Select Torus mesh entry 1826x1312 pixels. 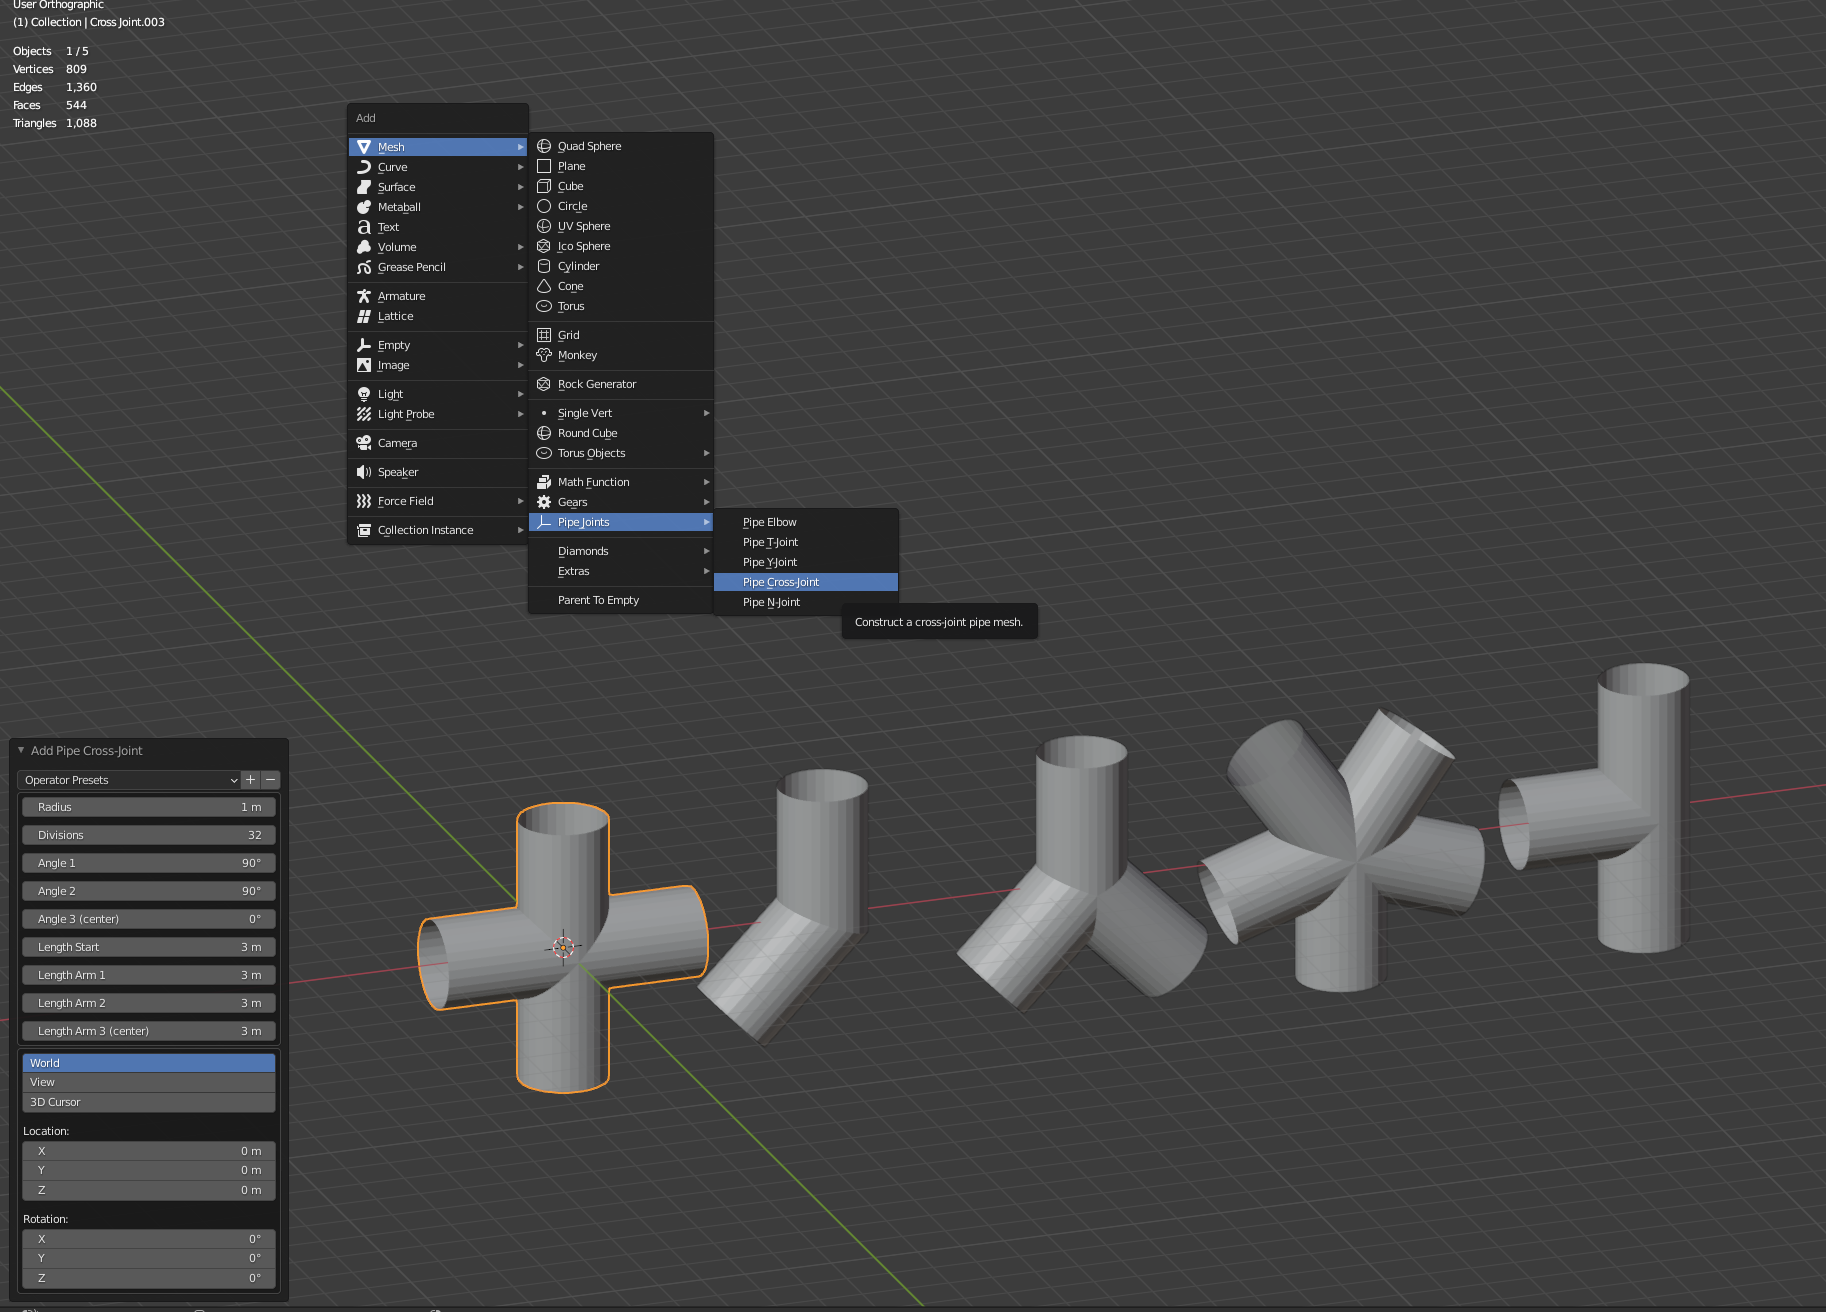621,306
